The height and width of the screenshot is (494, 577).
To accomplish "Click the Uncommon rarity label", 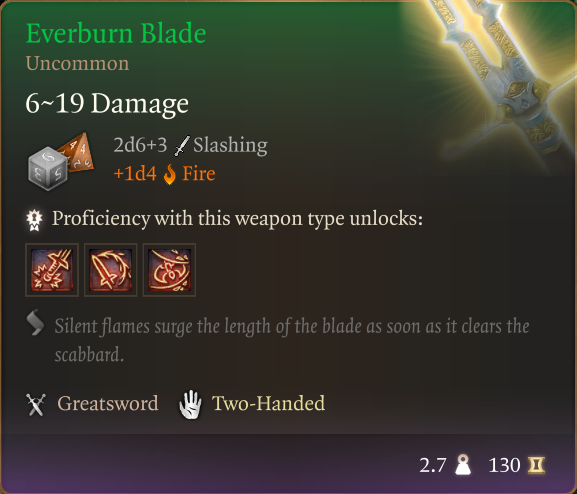I will (77, 63).
